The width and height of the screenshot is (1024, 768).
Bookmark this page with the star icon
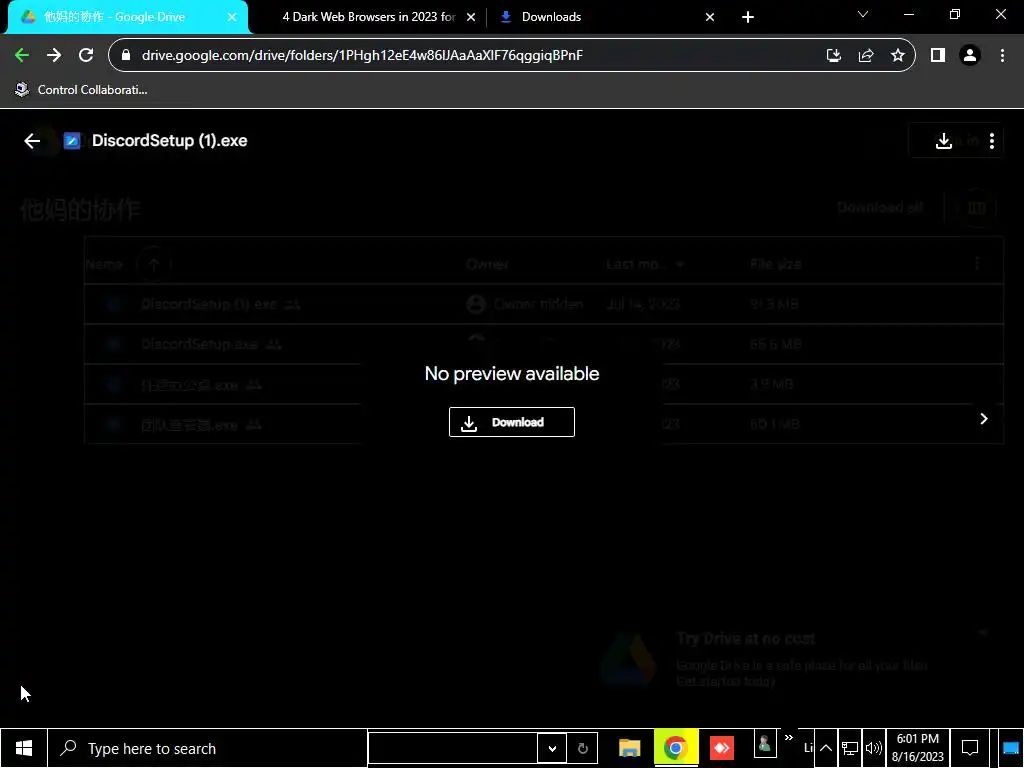tap(898, 56)
